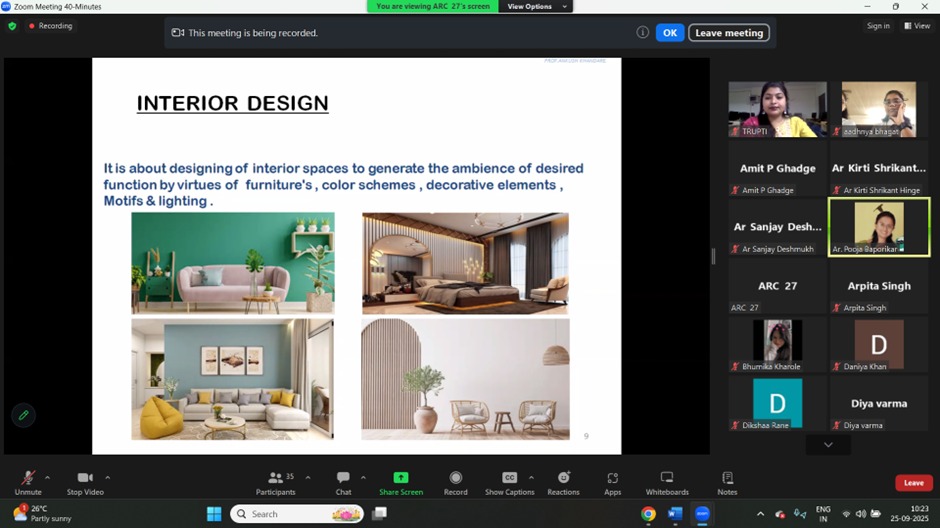This screenshot has height=528, width=940.
Task: Click the View layout menu
Action: point(917,26)
